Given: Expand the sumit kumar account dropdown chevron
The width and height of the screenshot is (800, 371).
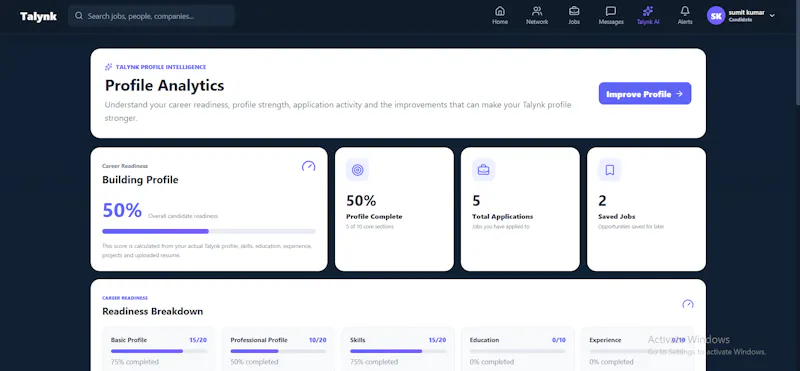Looking at the screenshot, I should pyautogui.click(x=772, y=16).
